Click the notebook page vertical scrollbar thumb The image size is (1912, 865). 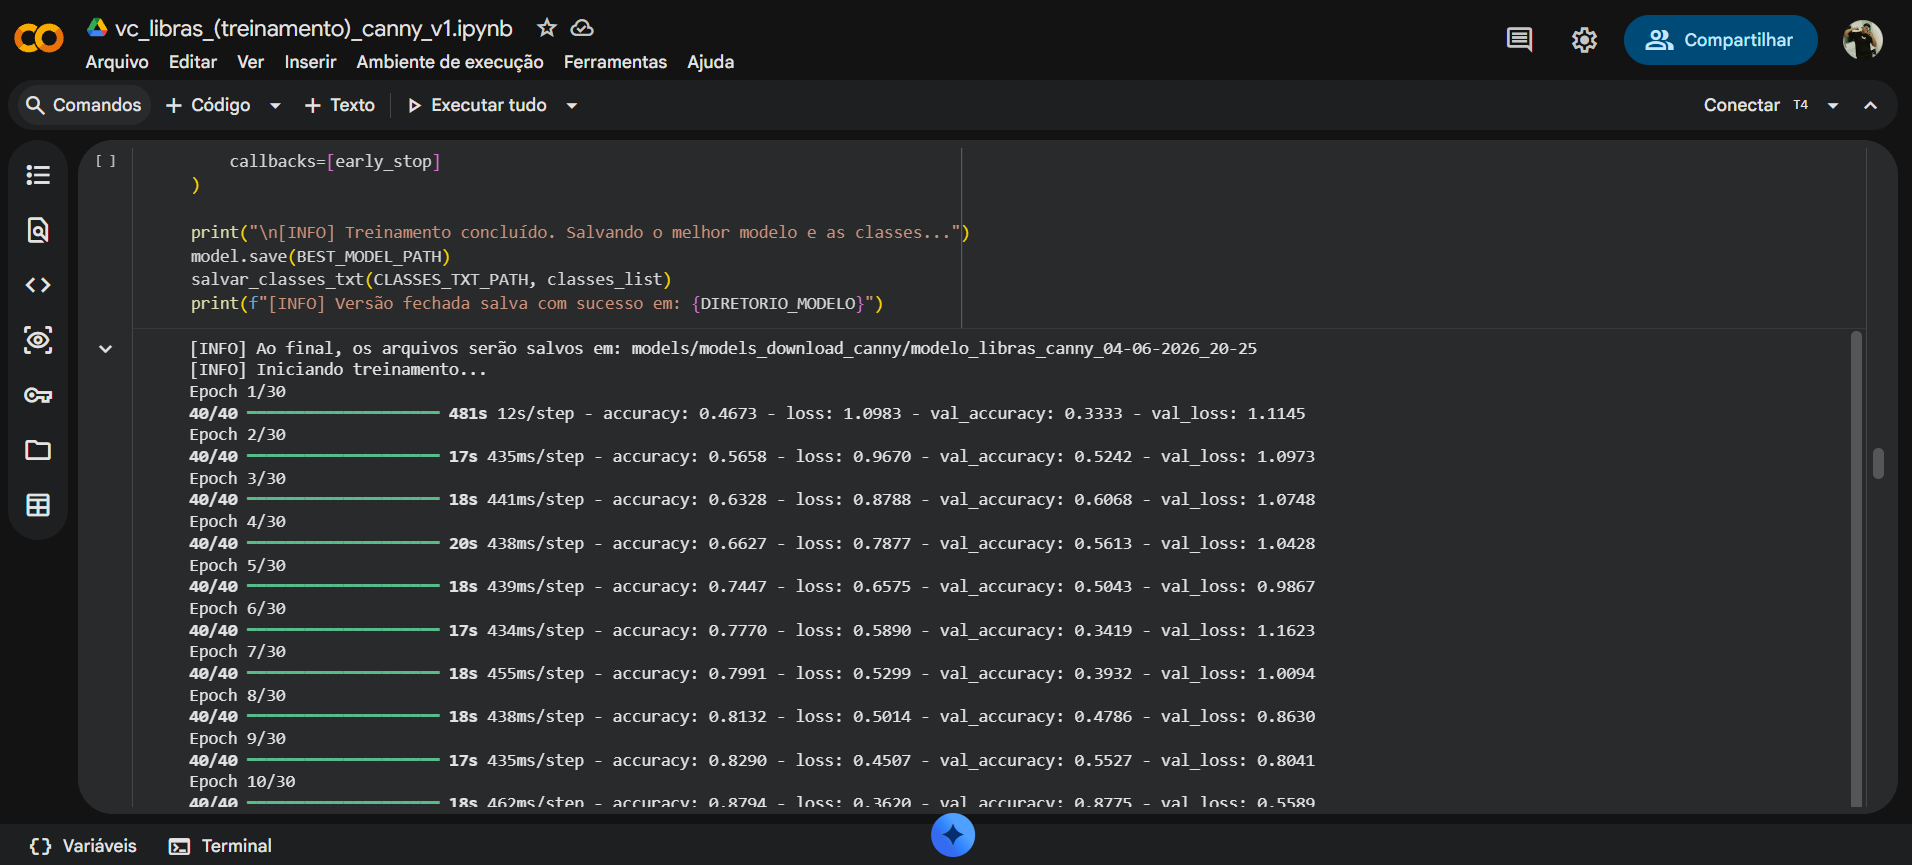(1878, 463)
